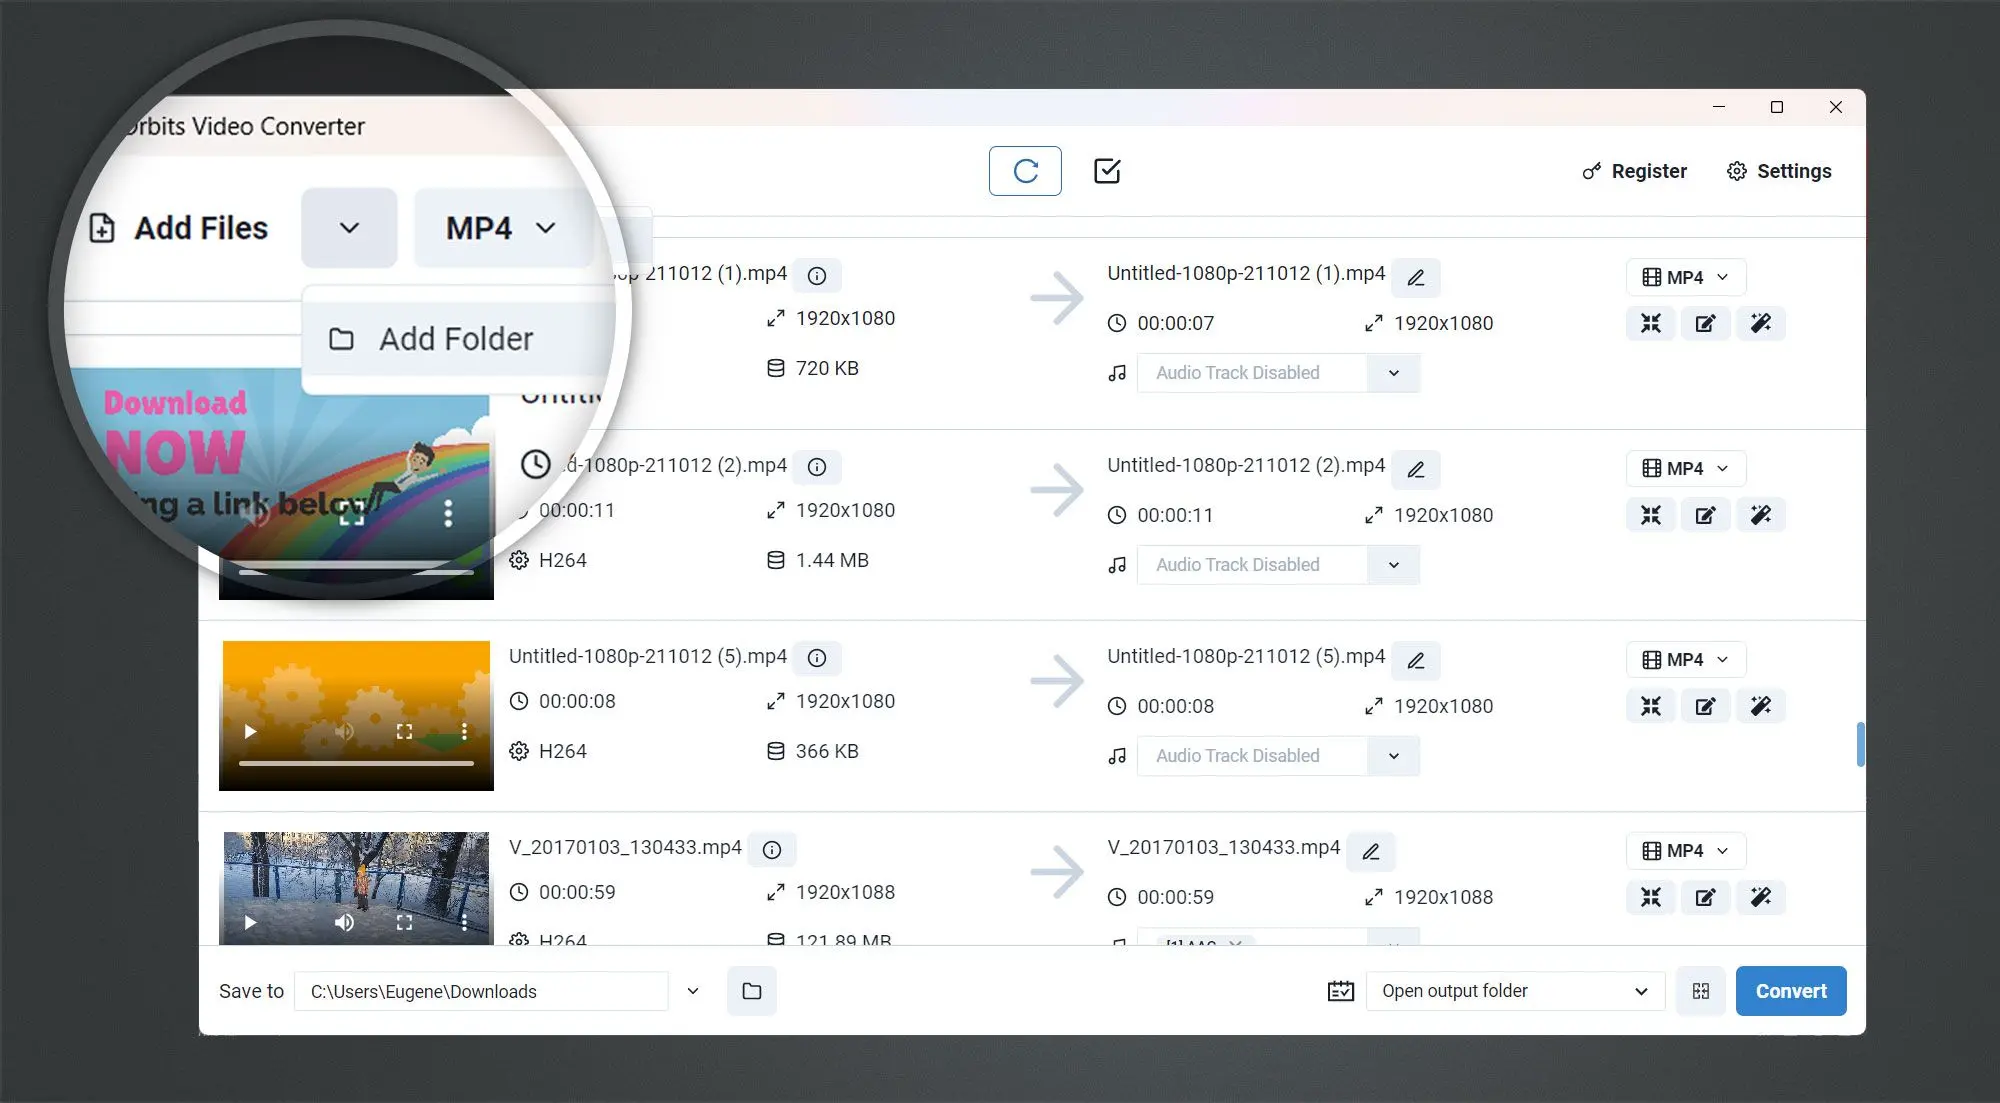Open Settings from top right menu

1780,170
